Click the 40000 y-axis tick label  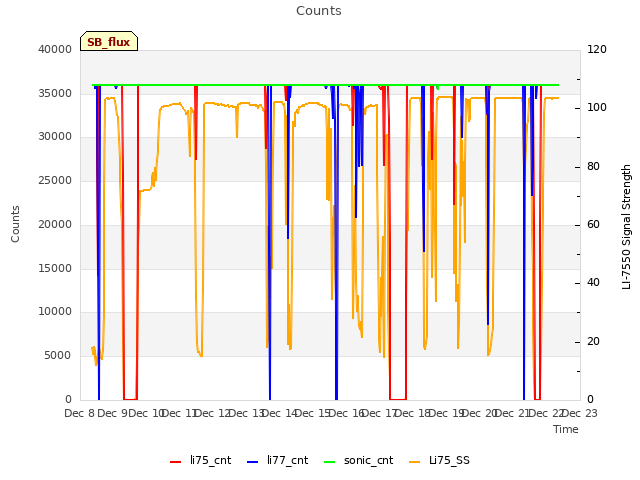(x=55, y=50)
